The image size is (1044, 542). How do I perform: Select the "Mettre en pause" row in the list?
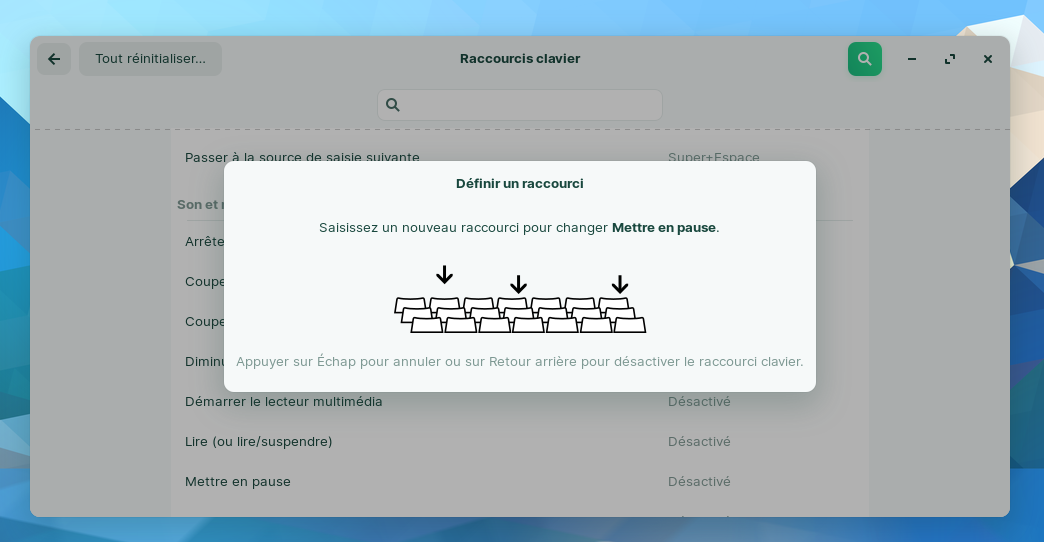click(x=238, y=482)
